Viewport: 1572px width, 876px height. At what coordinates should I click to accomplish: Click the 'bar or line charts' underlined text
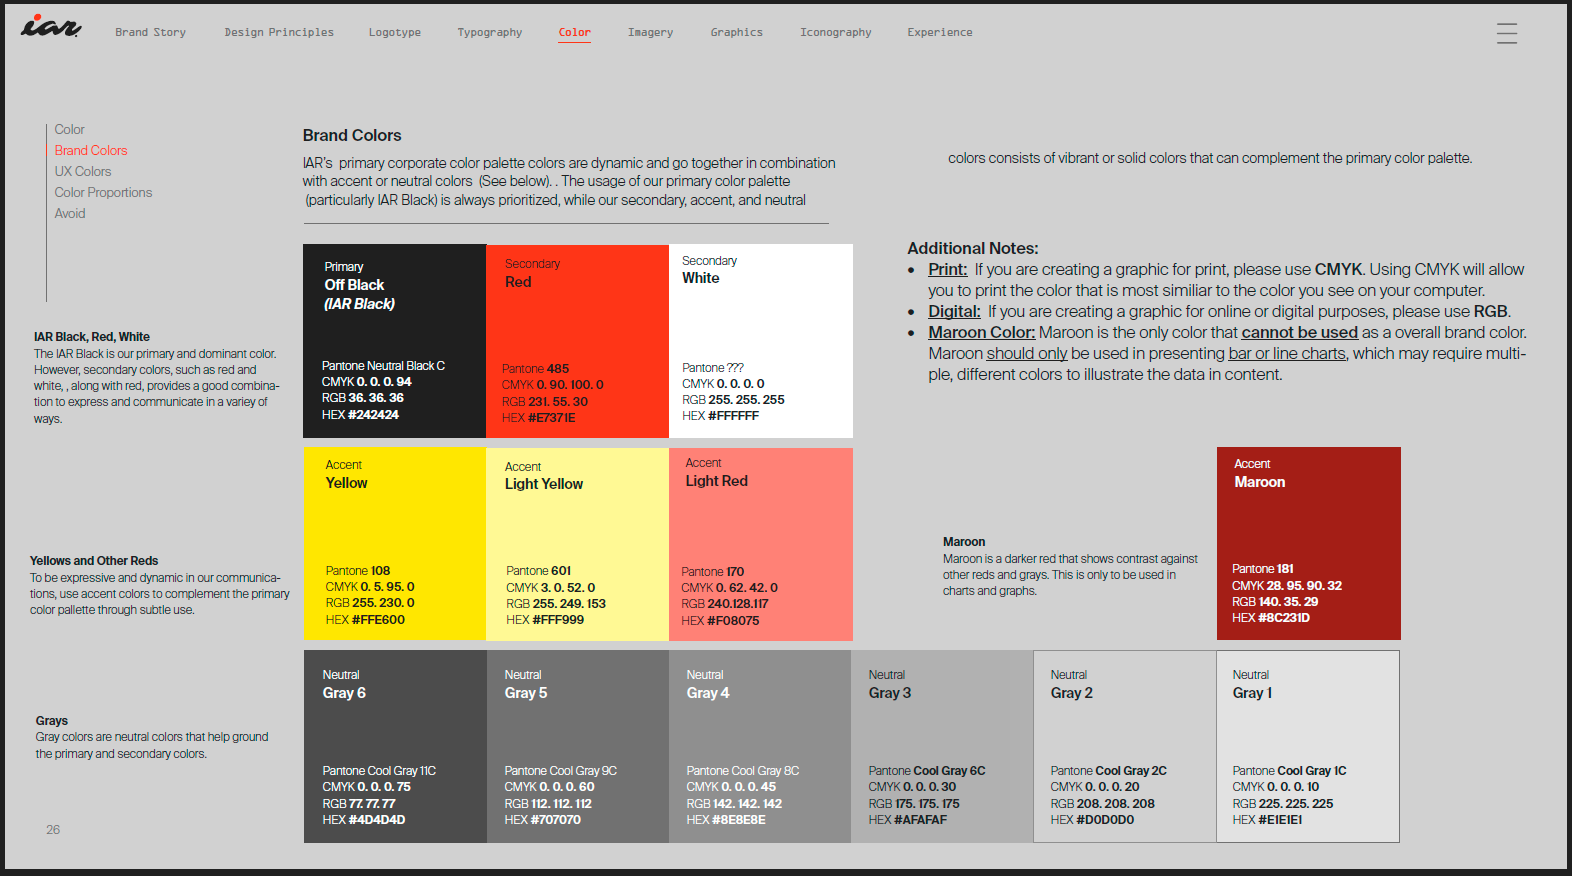1287,353
